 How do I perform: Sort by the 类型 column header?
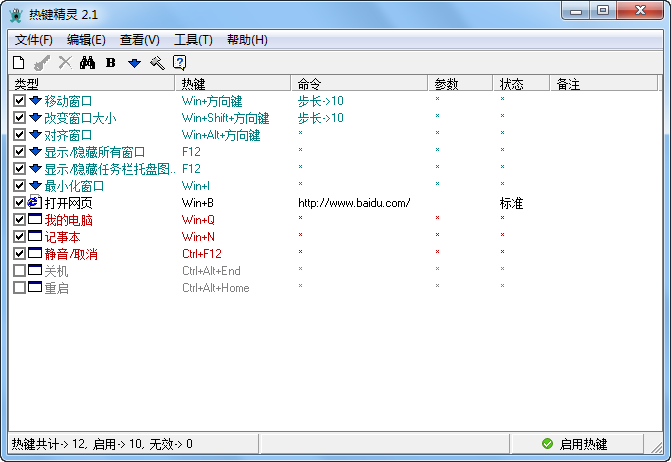(92, 83)
